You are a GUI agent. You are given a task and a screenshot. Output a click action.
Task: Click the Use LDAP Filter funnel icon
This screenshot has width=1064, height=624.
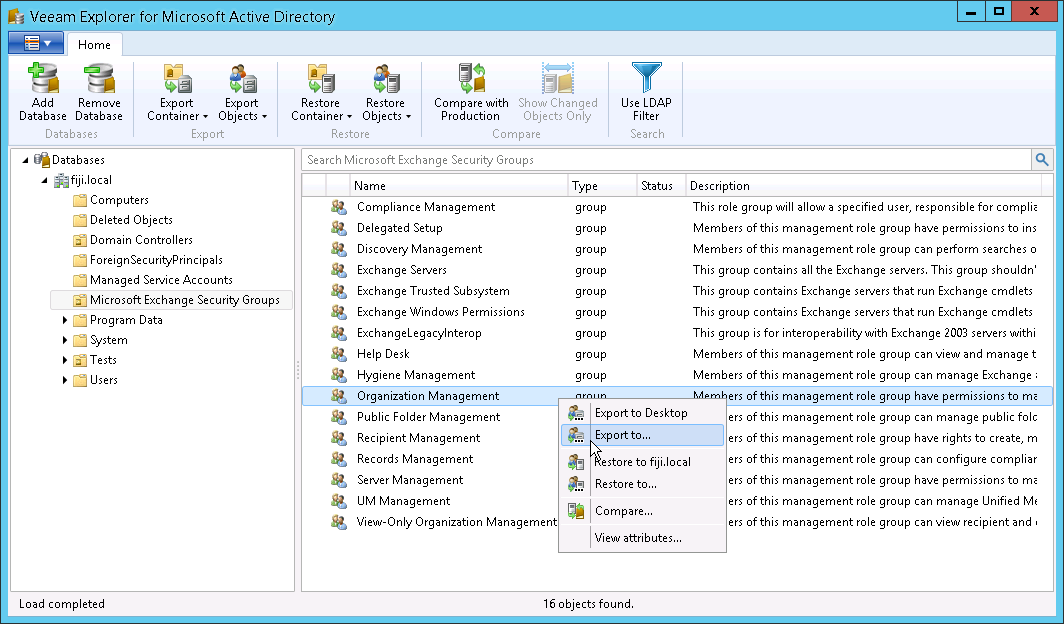click(x=646, y=77)
